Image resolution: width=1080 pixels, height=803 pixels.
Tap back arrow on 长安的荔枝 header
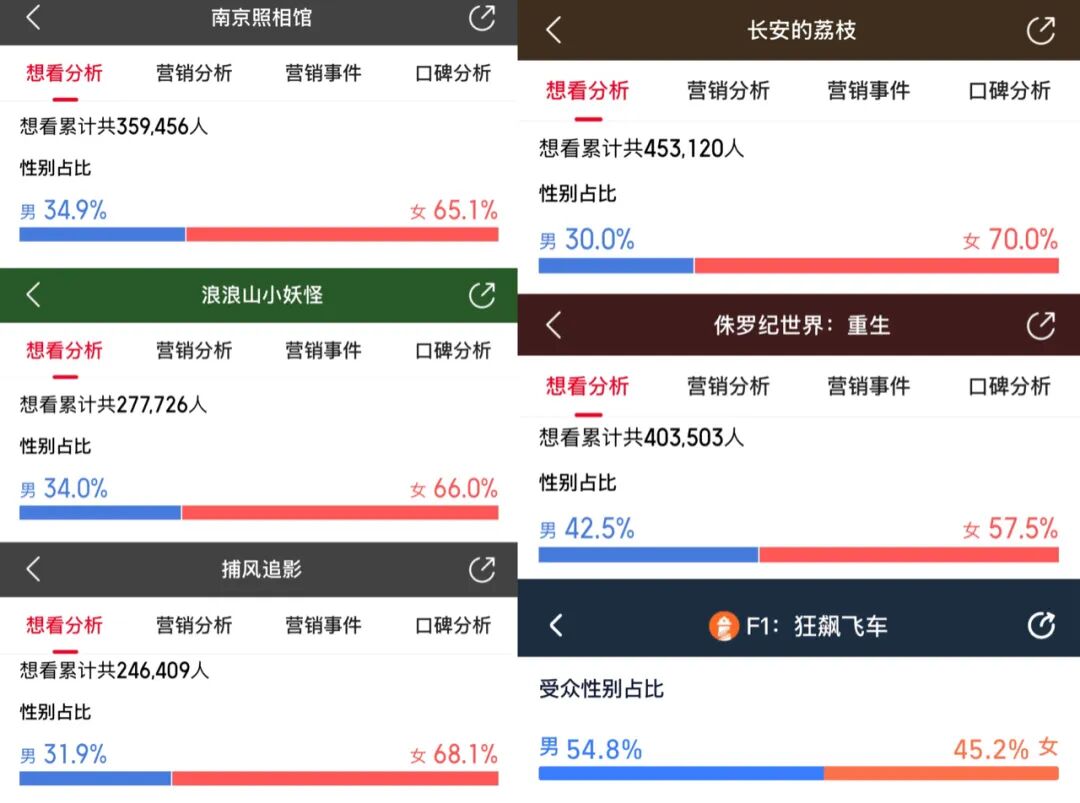[x=554, y=30]
